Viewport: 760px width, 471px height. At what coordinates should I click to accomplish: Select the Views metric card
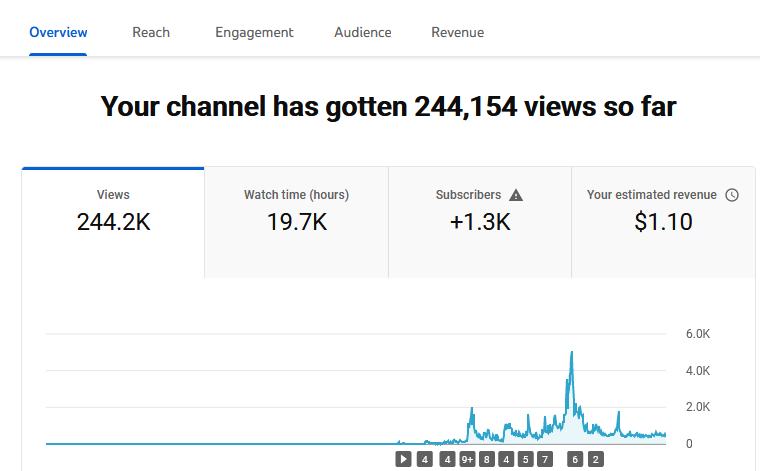point(113,222)
